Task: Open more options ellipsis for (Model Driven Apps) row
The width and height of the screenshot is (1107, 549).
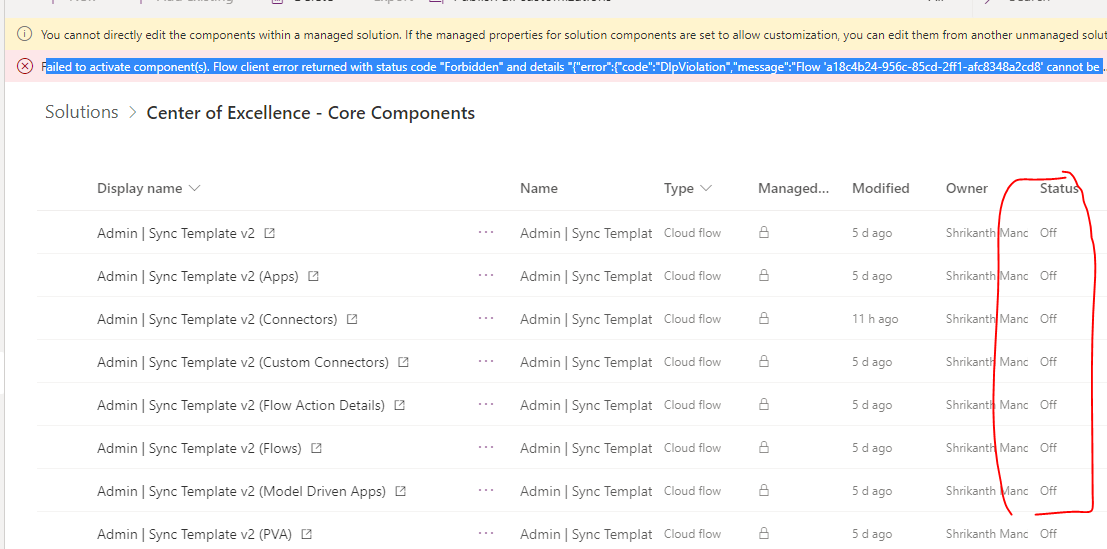Action: tap(486, 490)
